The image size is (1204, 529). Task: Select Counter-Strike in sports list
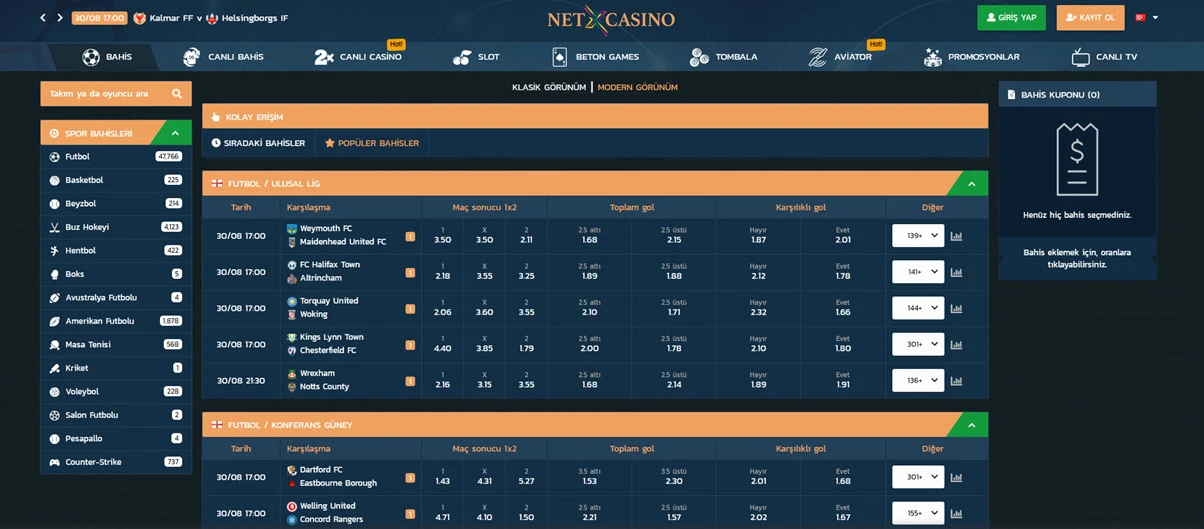point(116,462)
